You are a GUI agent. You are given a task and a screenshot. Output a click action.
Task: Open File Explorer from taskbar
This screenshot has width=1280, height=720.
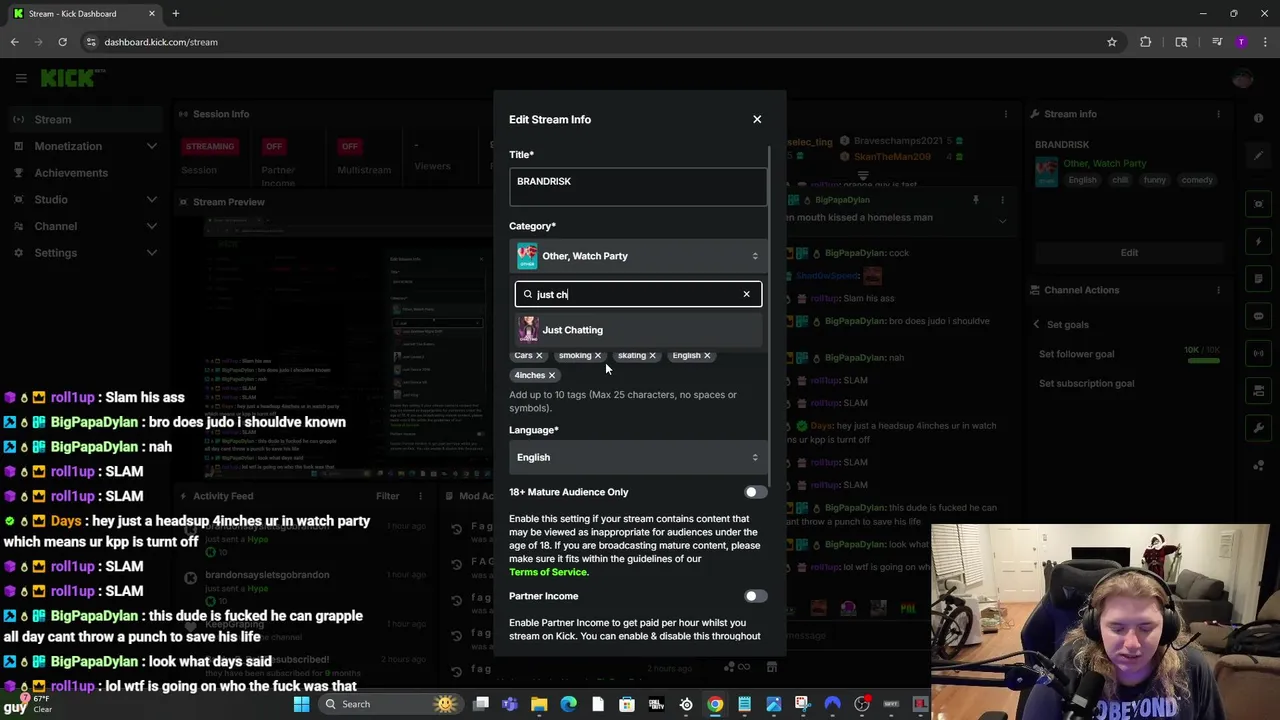539,704
